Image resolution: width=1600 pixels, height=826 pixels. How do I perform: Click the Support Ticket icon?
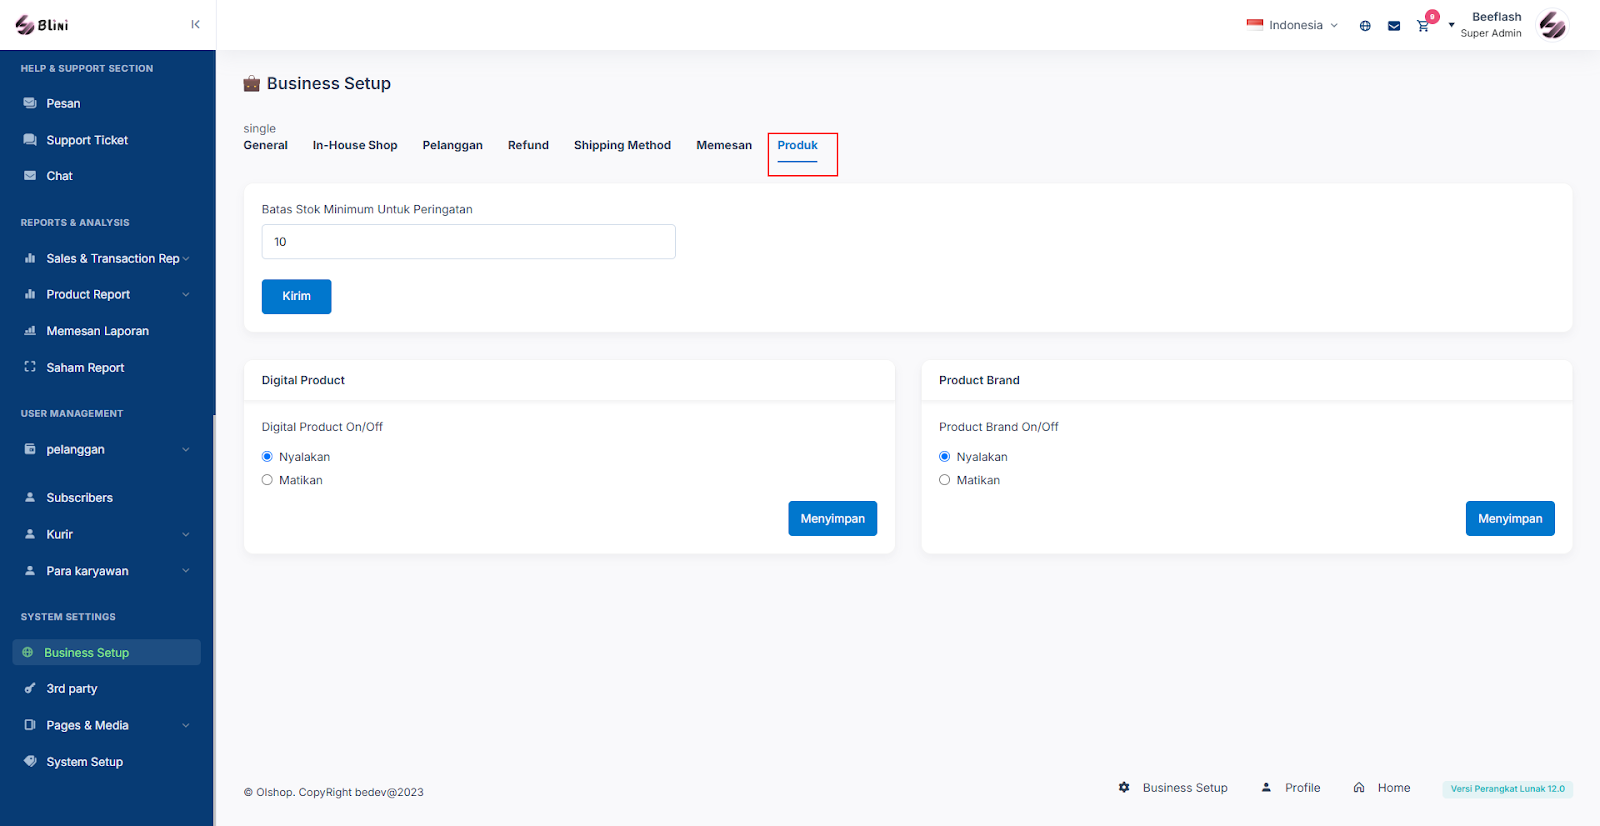(x=30, y=140)
